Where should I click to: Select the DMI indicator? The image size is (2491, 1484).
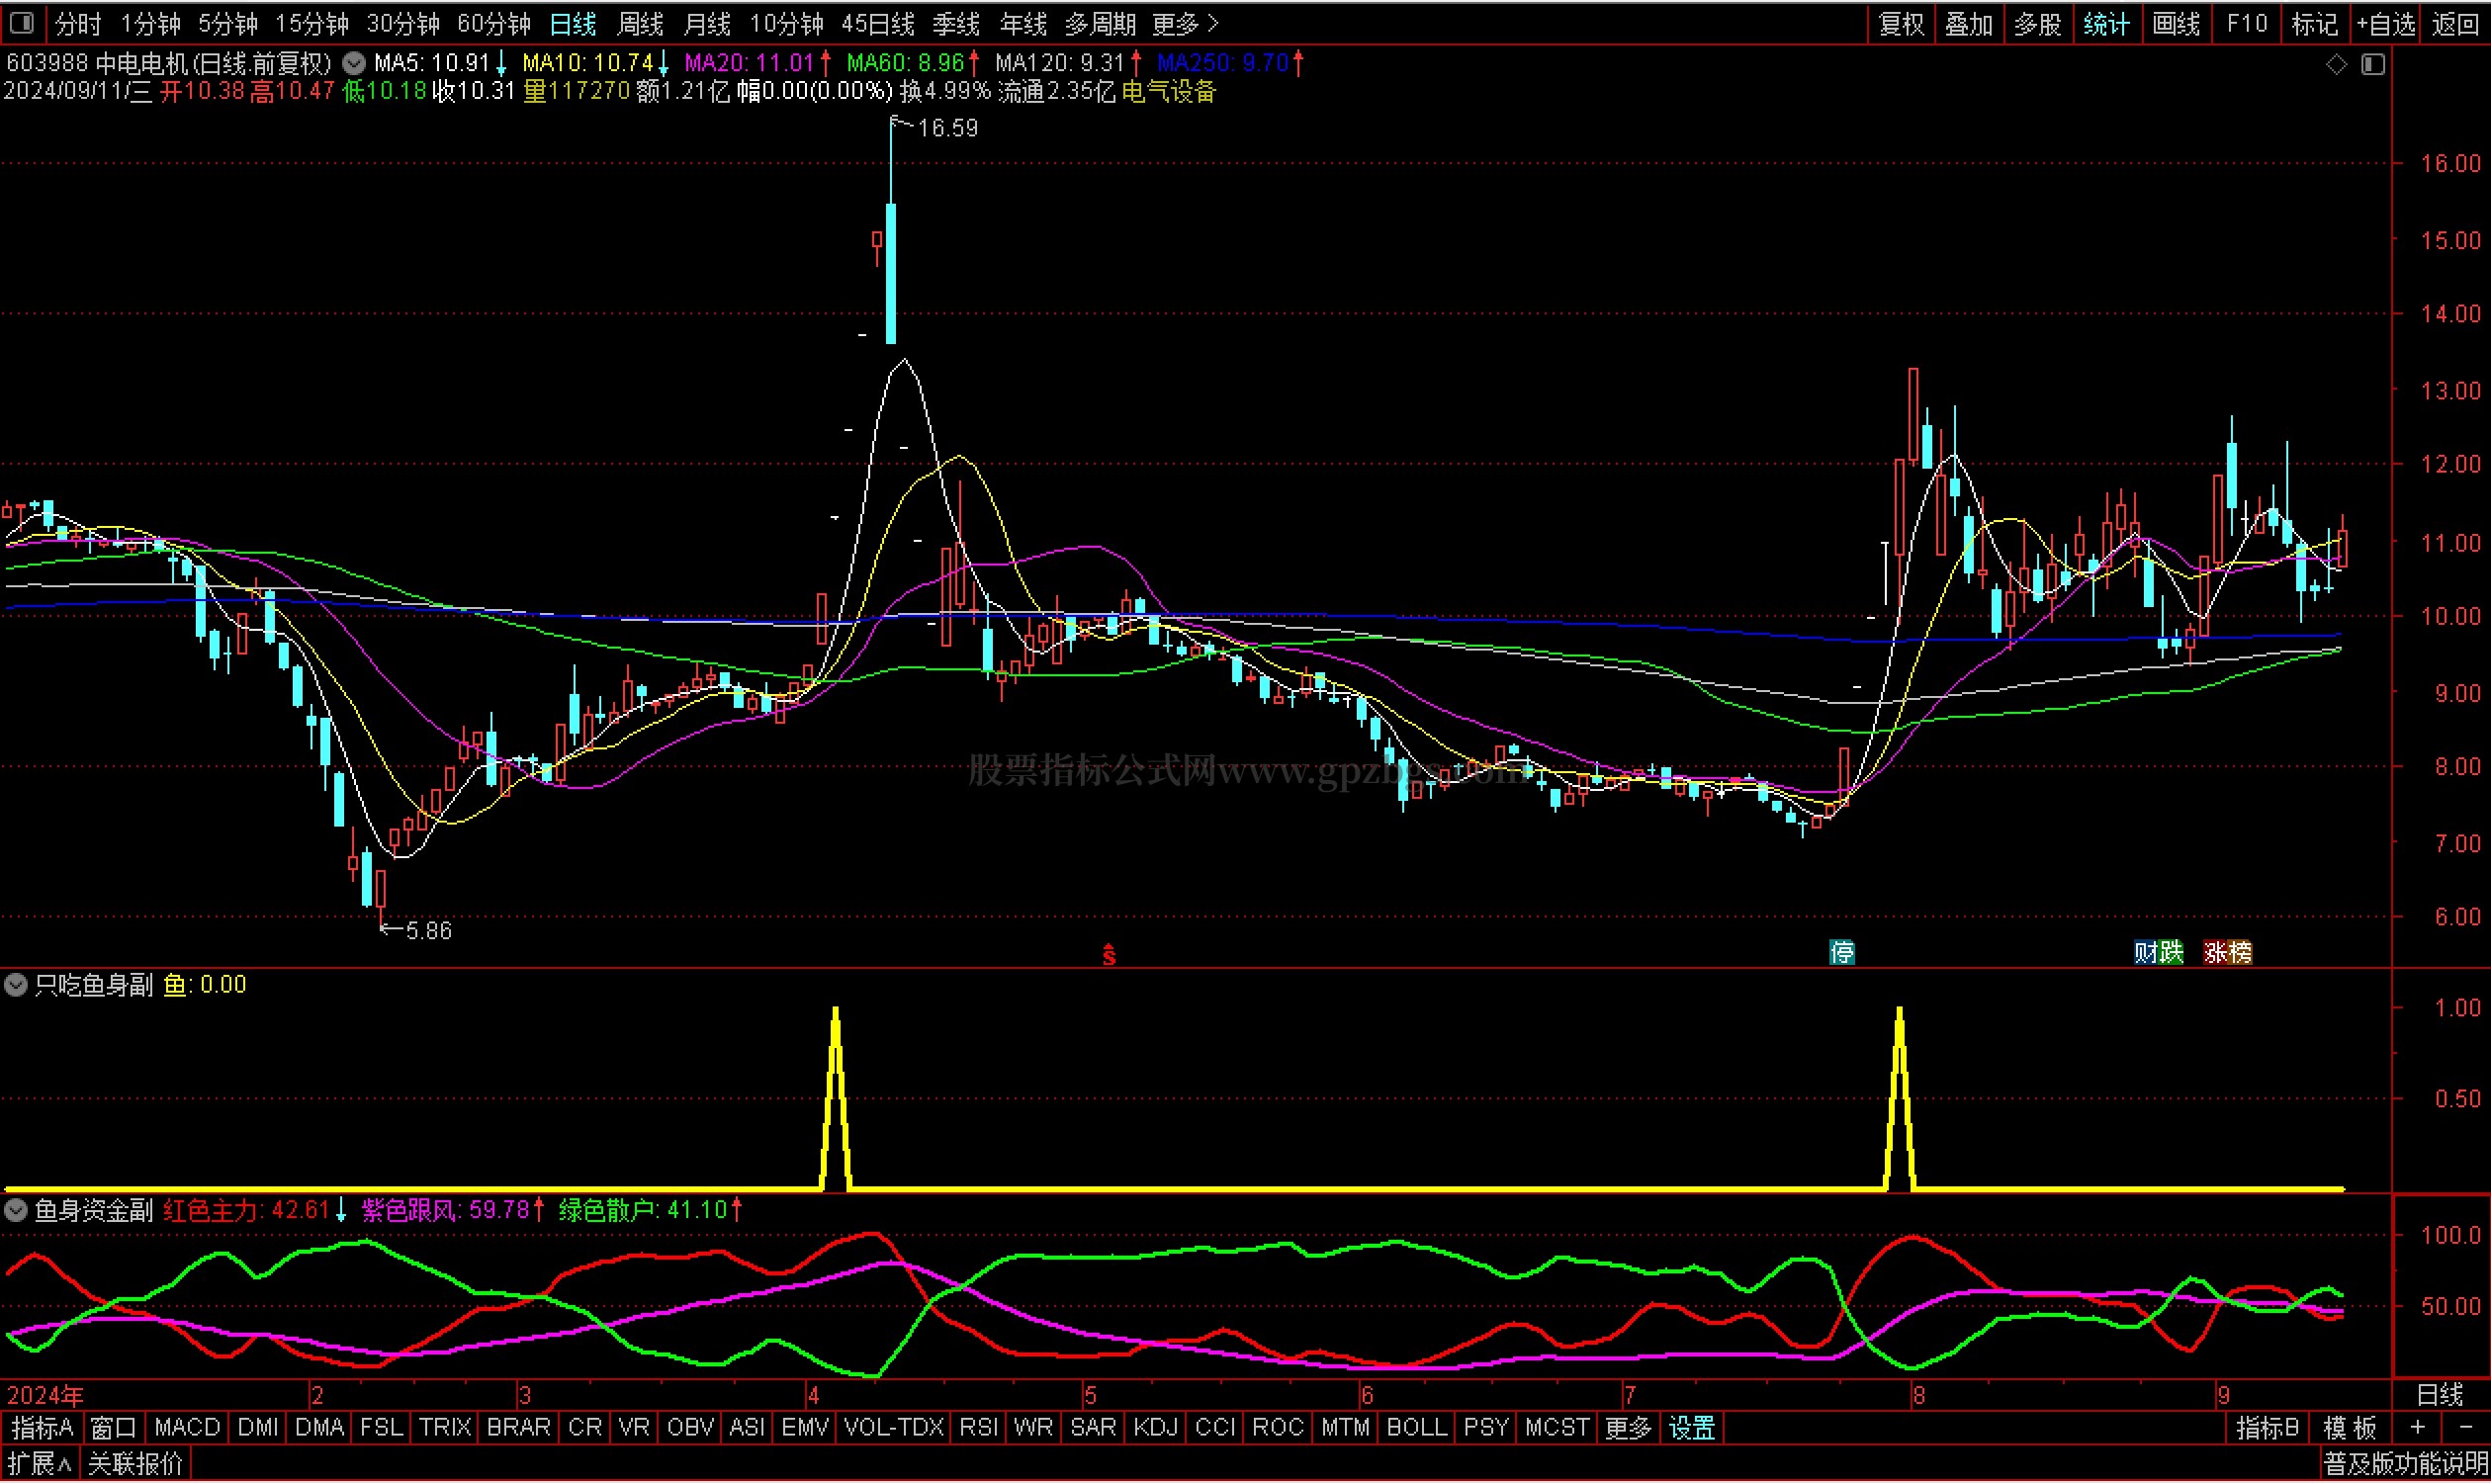point(258,1430)
